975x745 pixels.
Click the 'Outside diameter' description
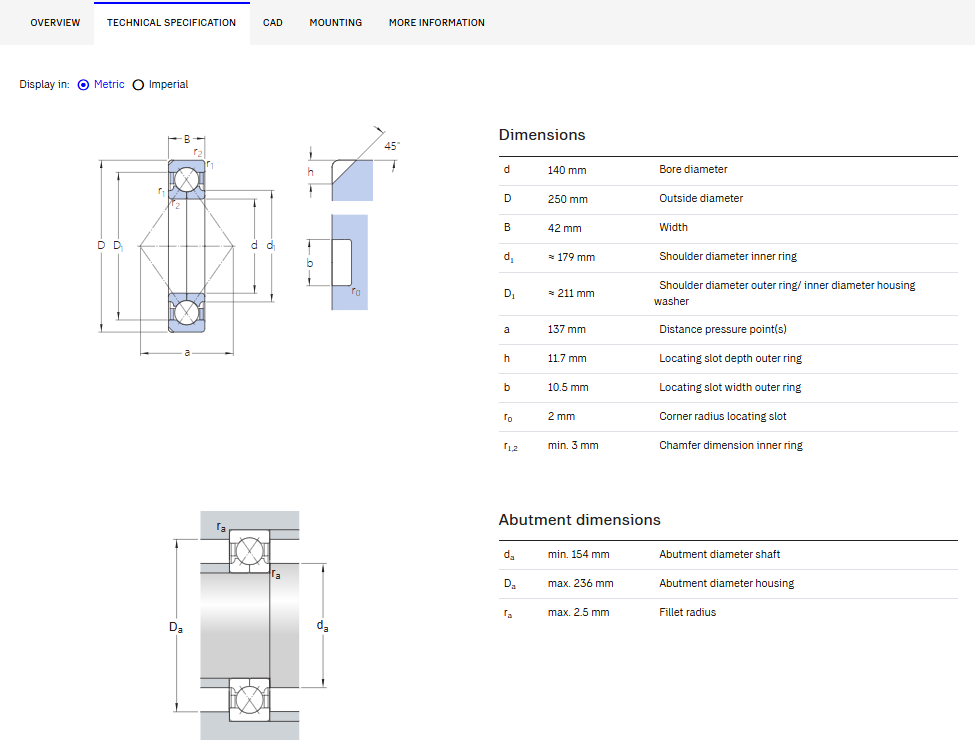pyautogui.click(x=701, y=198)
